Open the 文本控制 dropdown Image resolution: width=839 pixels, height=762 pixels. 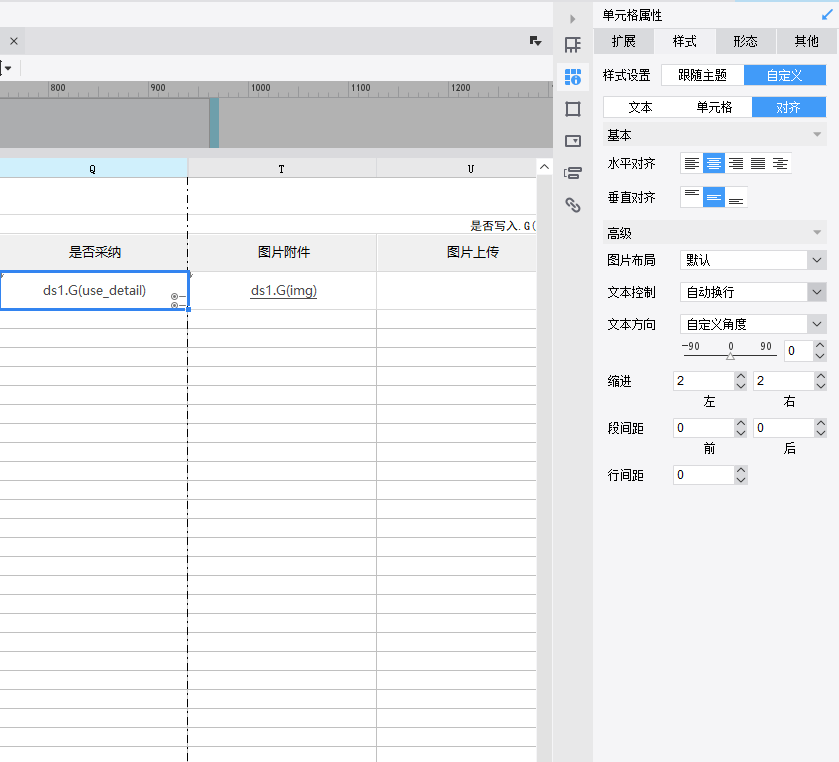[816, 292]
